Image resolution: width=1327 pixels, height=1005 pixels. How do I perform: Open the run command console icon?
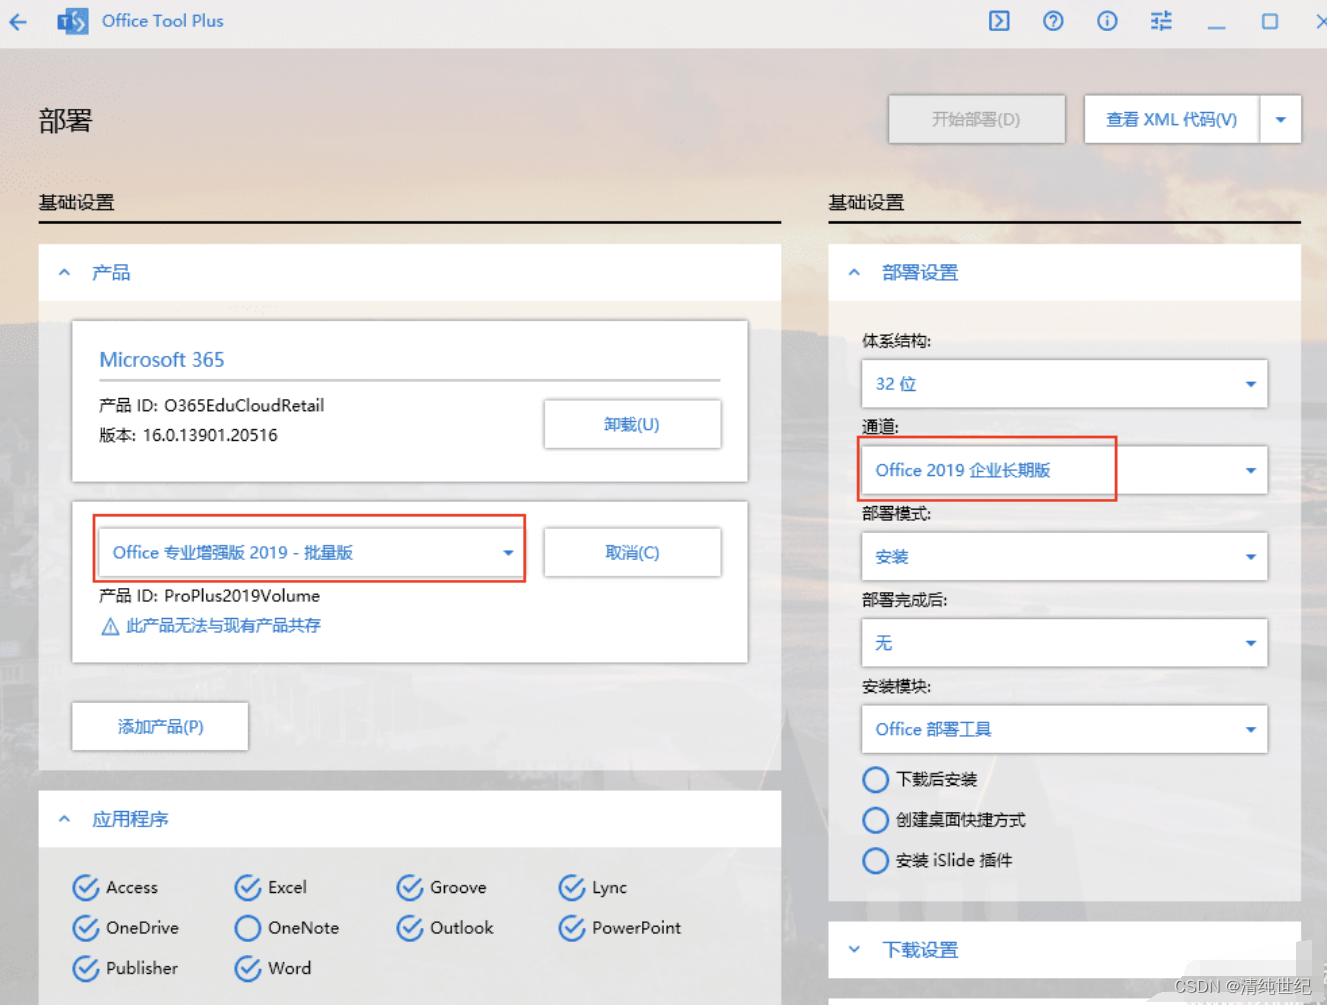999,21
